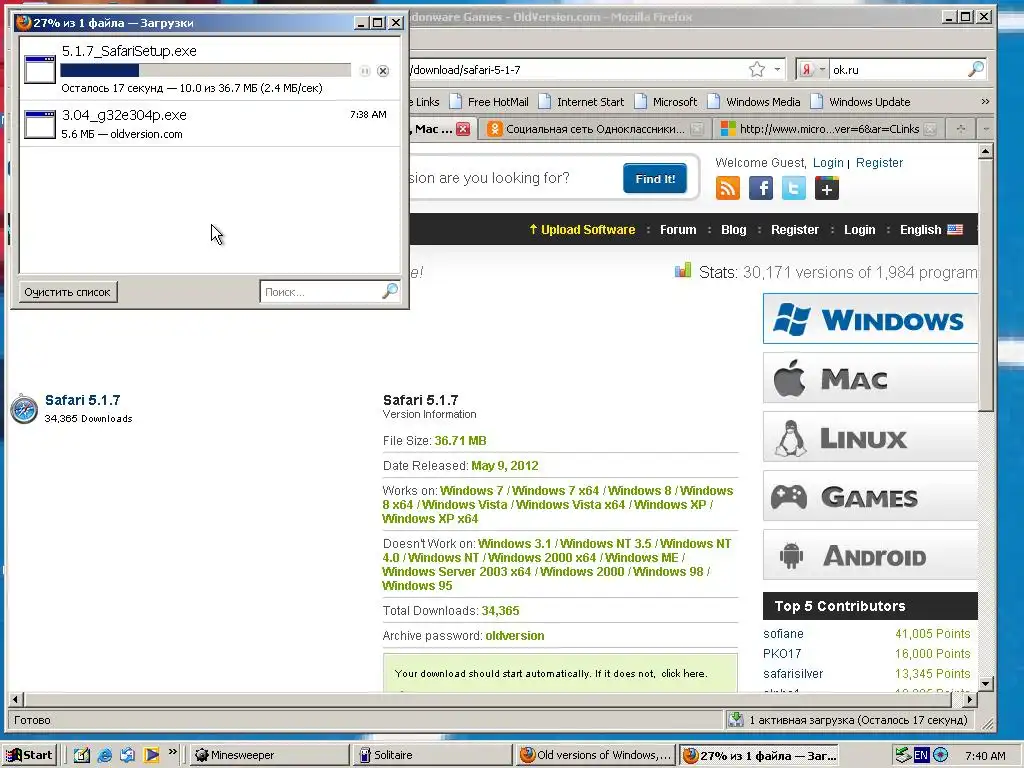Click the Safari 5.1.7 title link
1024x768 pixels.
coord(82,400)
